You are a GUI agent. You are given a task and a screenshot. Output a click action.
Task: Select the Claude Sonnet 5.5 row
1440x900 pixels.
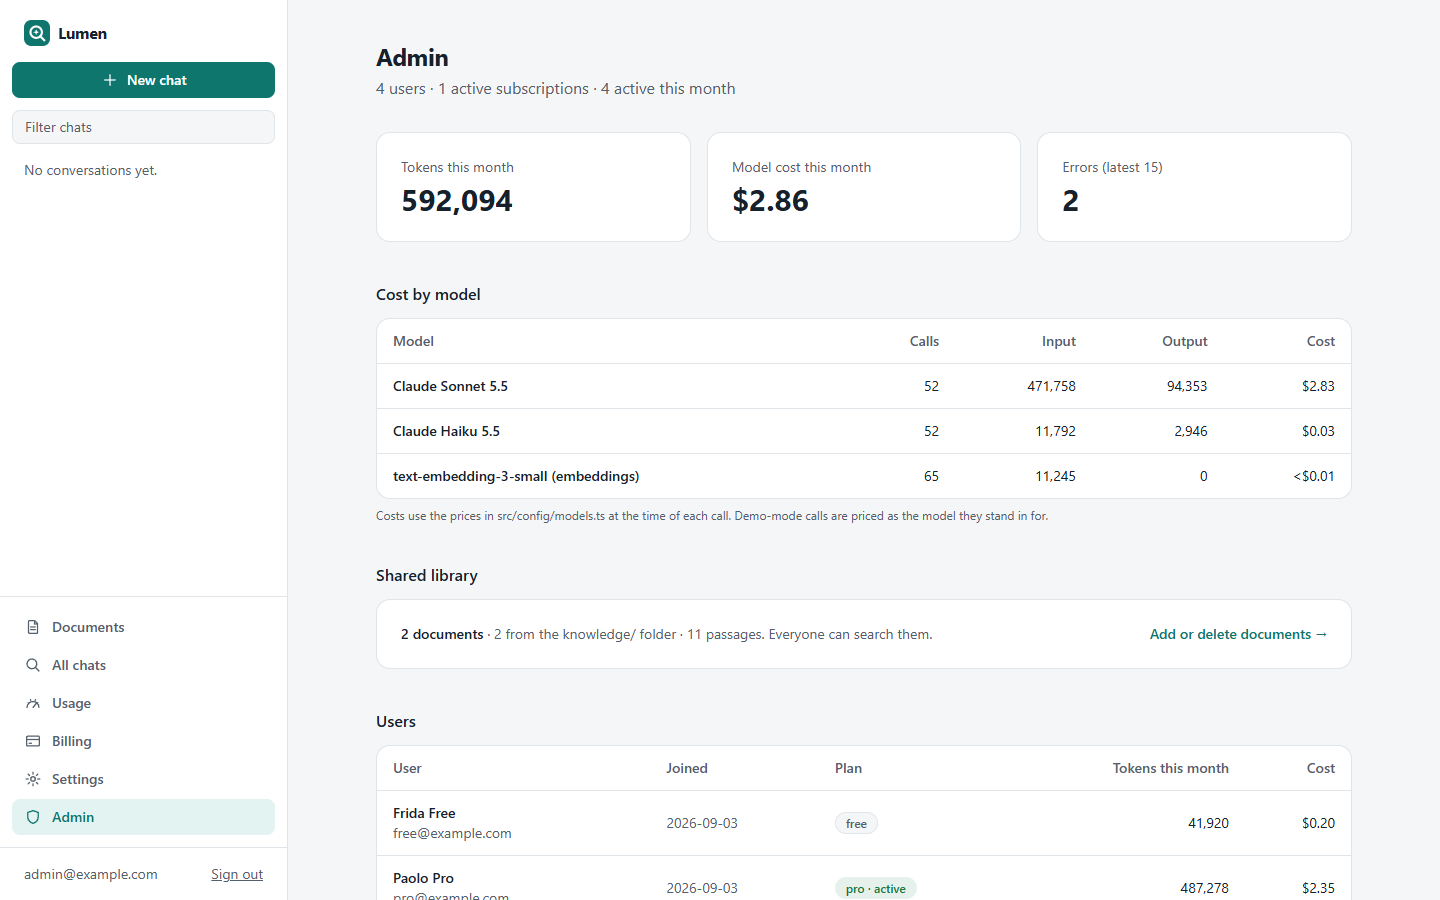(864, 386)
